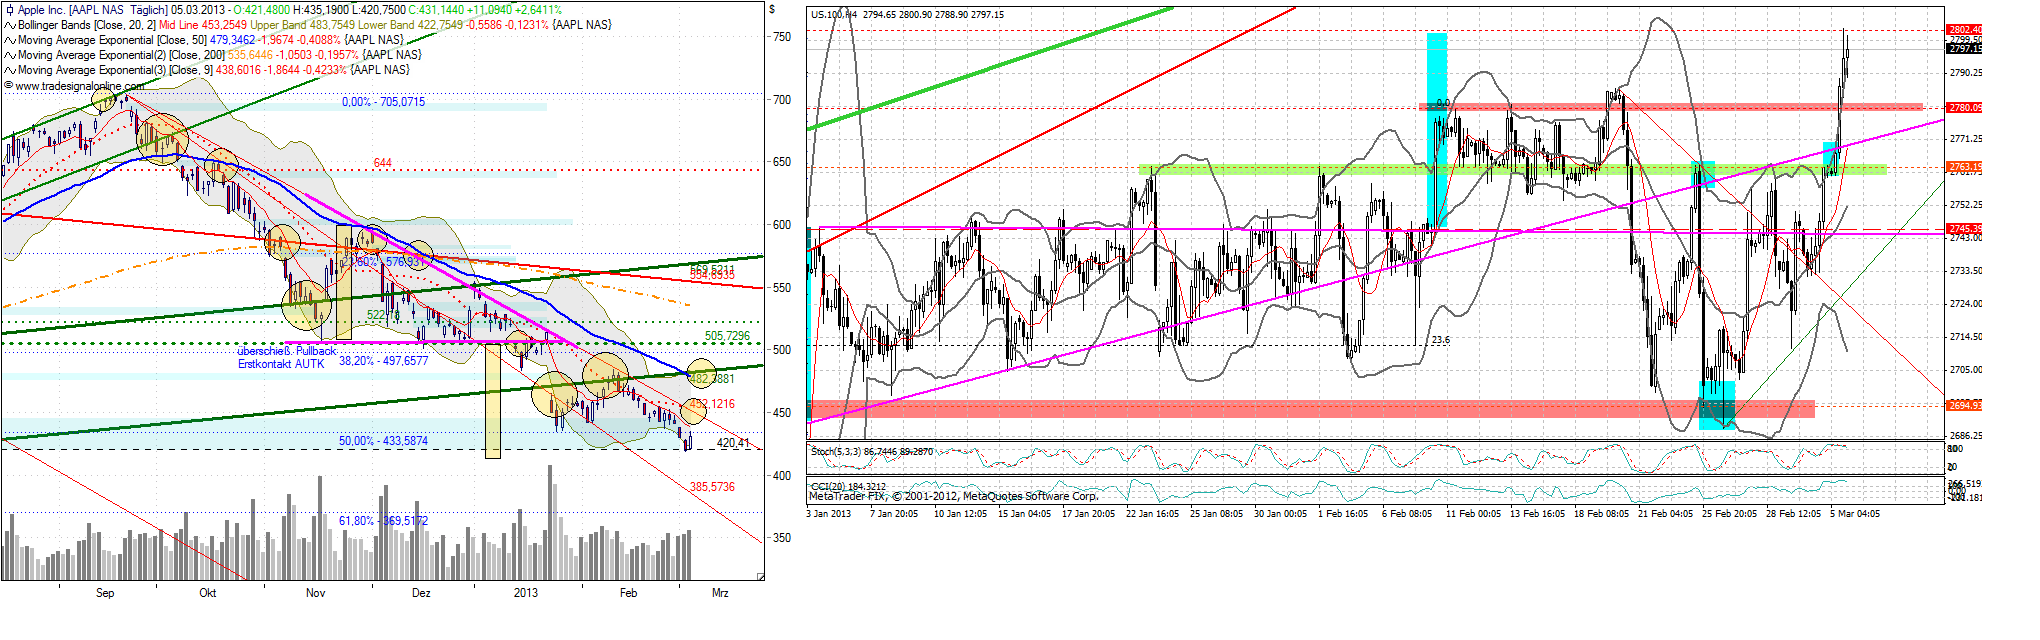Click the Sep month label on the time axis
Image resolution: width=2040 pixels, height=640 pixels.
click(x=105, y=593)
